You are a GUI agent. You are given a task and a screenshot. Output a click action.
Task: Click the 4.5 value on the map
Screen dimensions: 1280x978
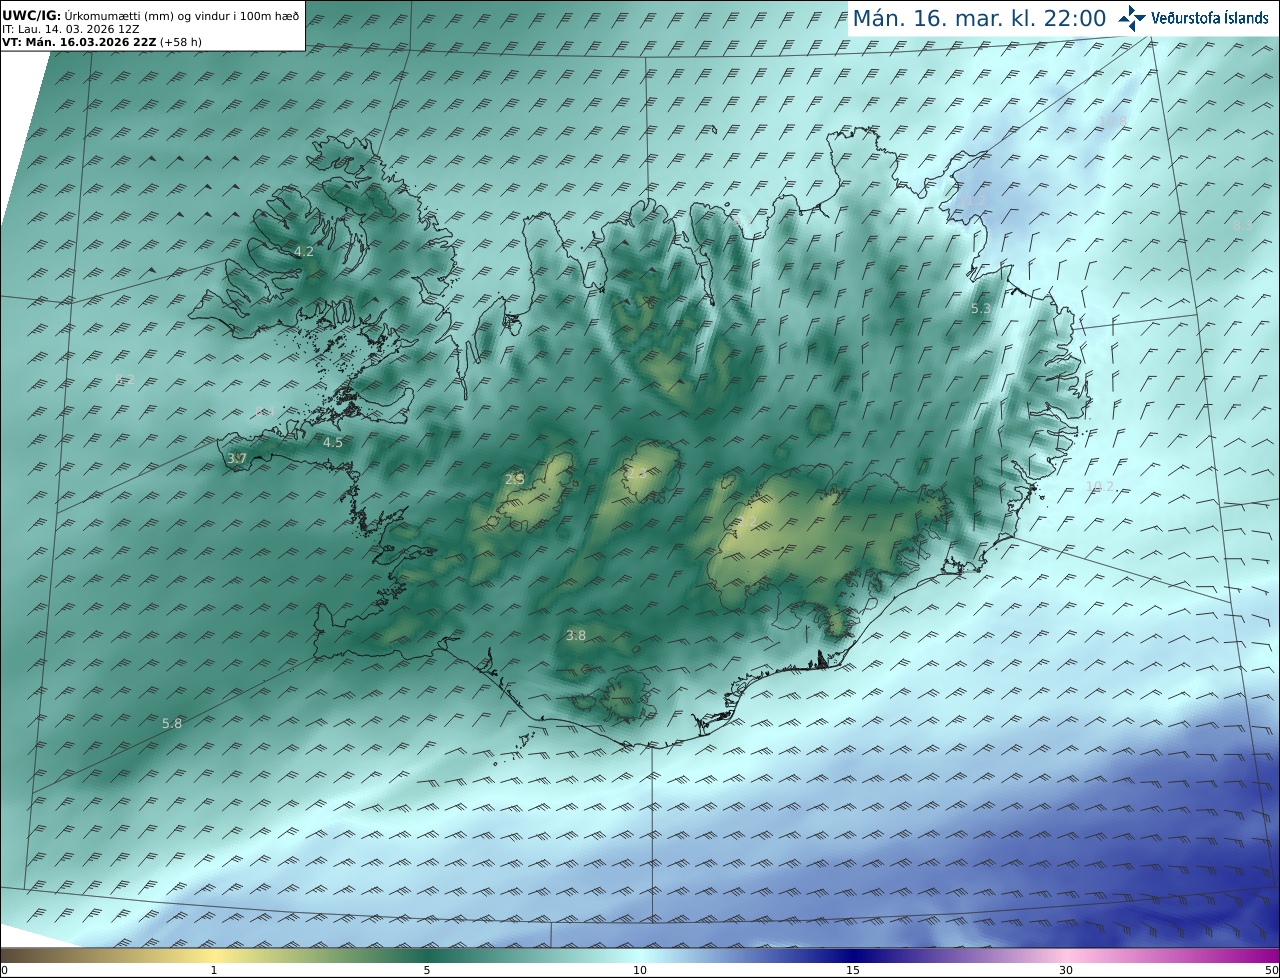point(333,442)
